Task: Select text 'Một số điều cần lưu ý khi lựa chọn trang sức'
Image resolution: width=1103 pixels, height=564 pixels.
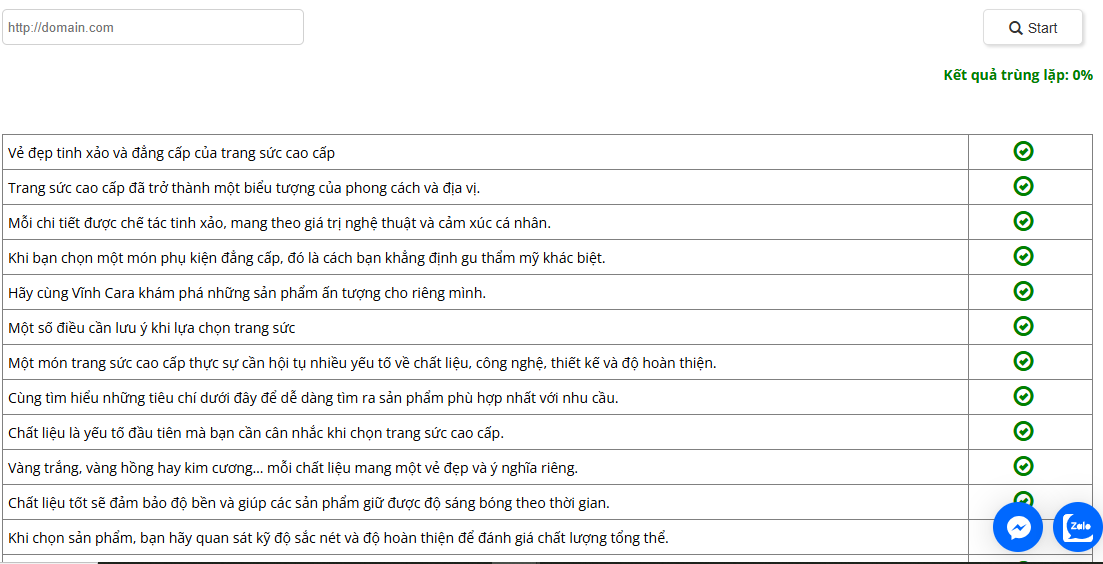Action: (x=152, y=328)
